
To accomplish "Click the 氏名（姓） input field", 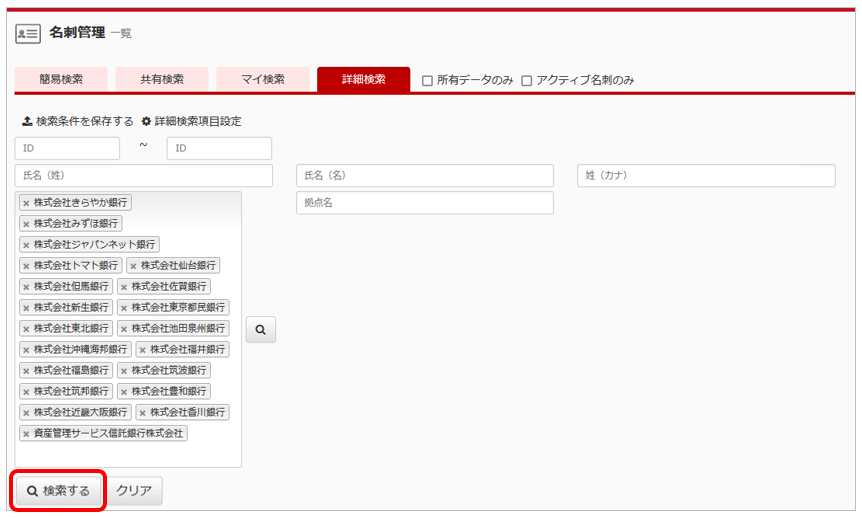I will pos(143,175).
